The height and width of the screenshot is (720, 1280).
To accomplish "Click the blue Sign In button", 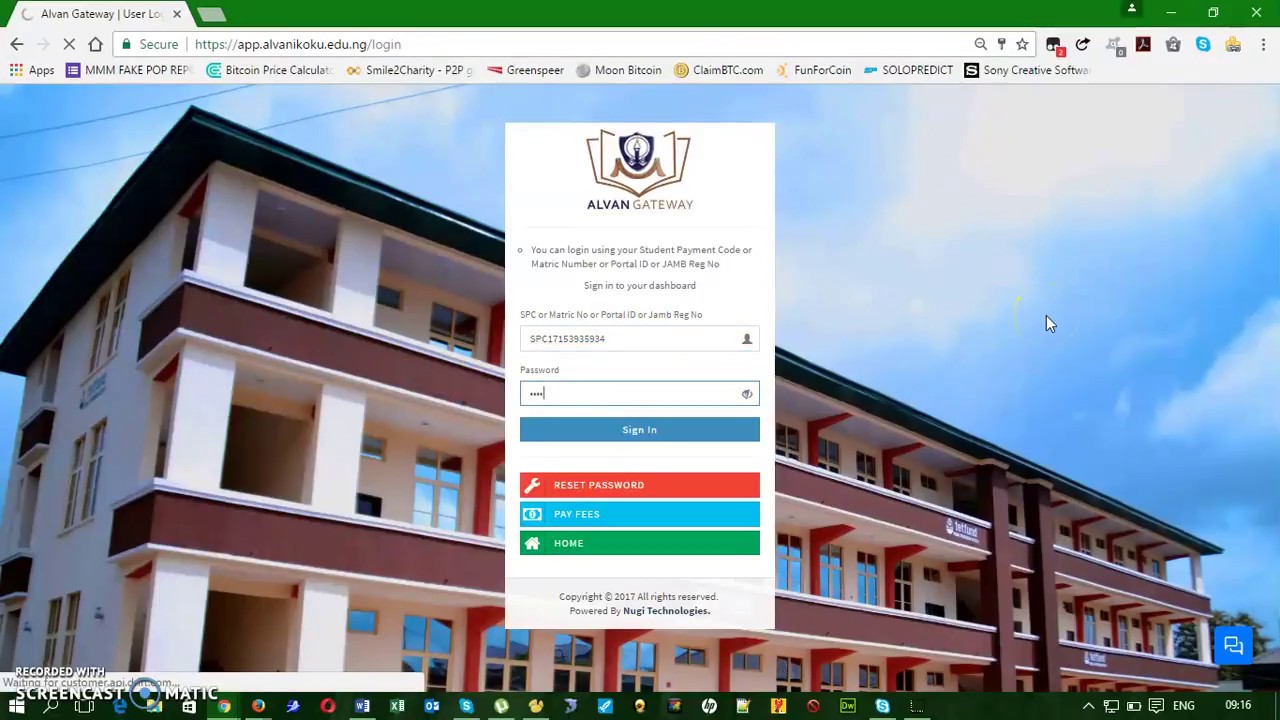I will coord(639,430).
